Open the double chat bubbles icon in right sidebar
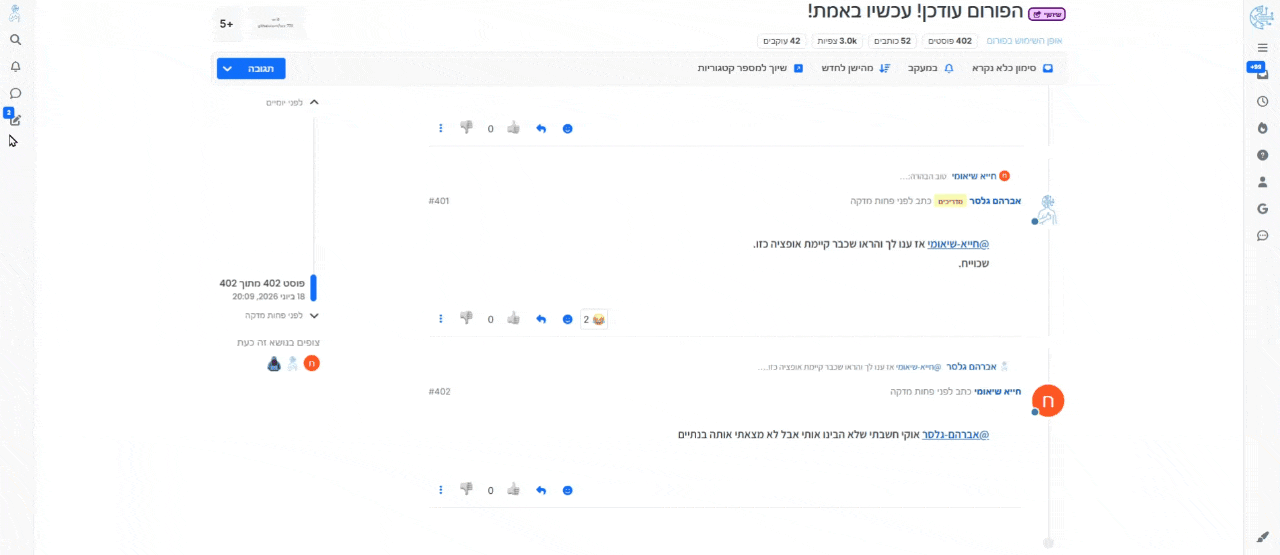Viewport: 1280px width, 555px height. pyautogui.click(x=1262, y=236)
